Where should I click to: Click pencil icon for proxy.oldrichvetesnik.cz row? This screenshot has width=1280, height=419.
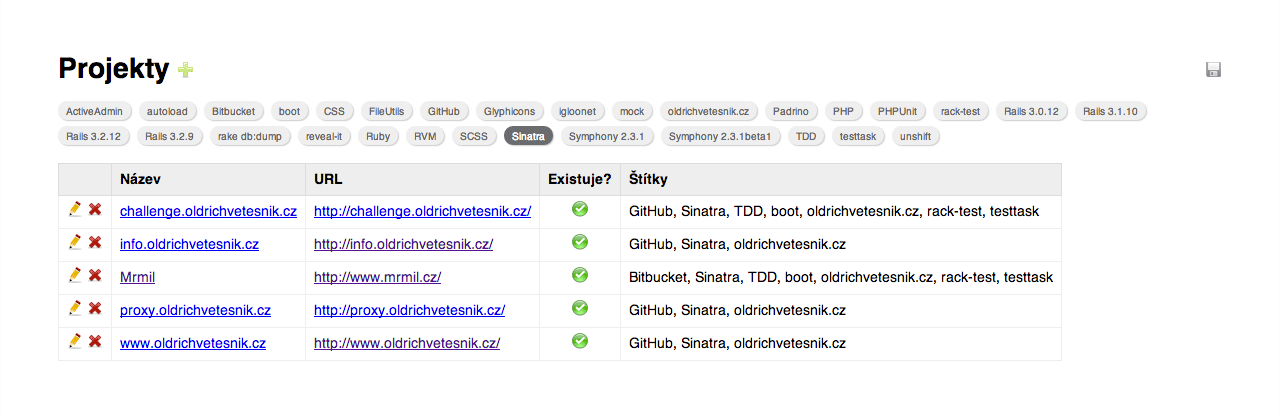click(x=75, y=308)
